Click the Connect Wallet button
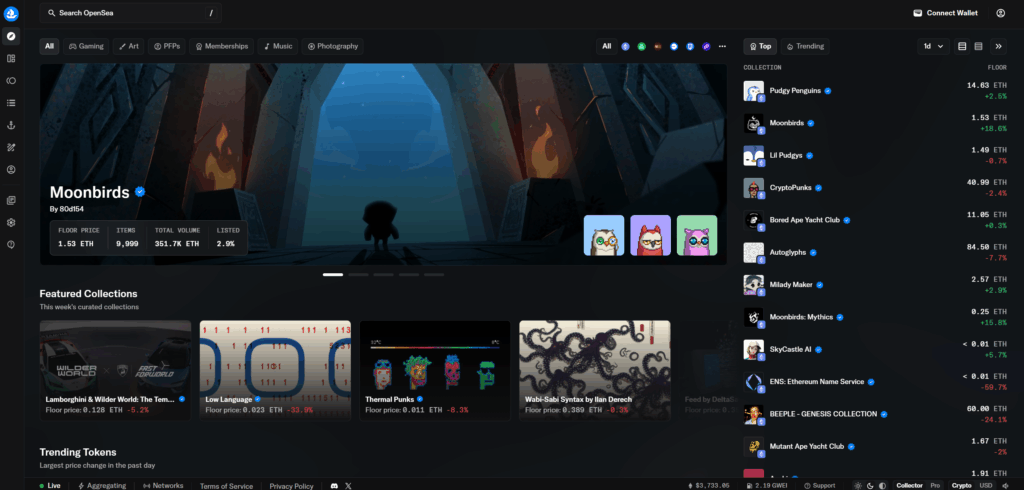This screenshot has height=490, width=1024. pos(945,13)
